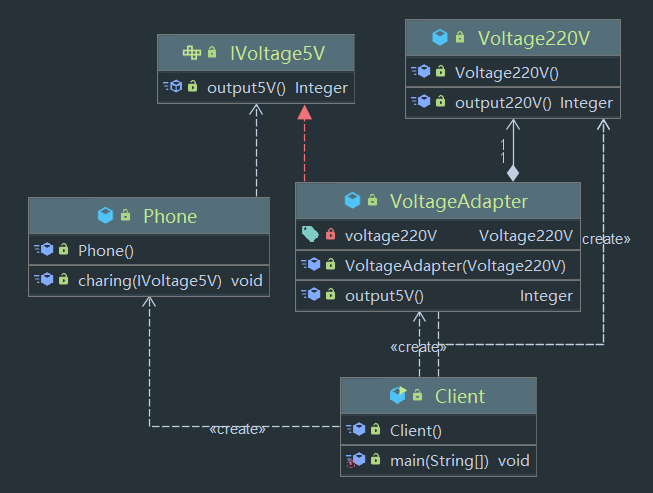Click method icon beside output5V() in VoltageAdapter

click(x=311, y=294)
